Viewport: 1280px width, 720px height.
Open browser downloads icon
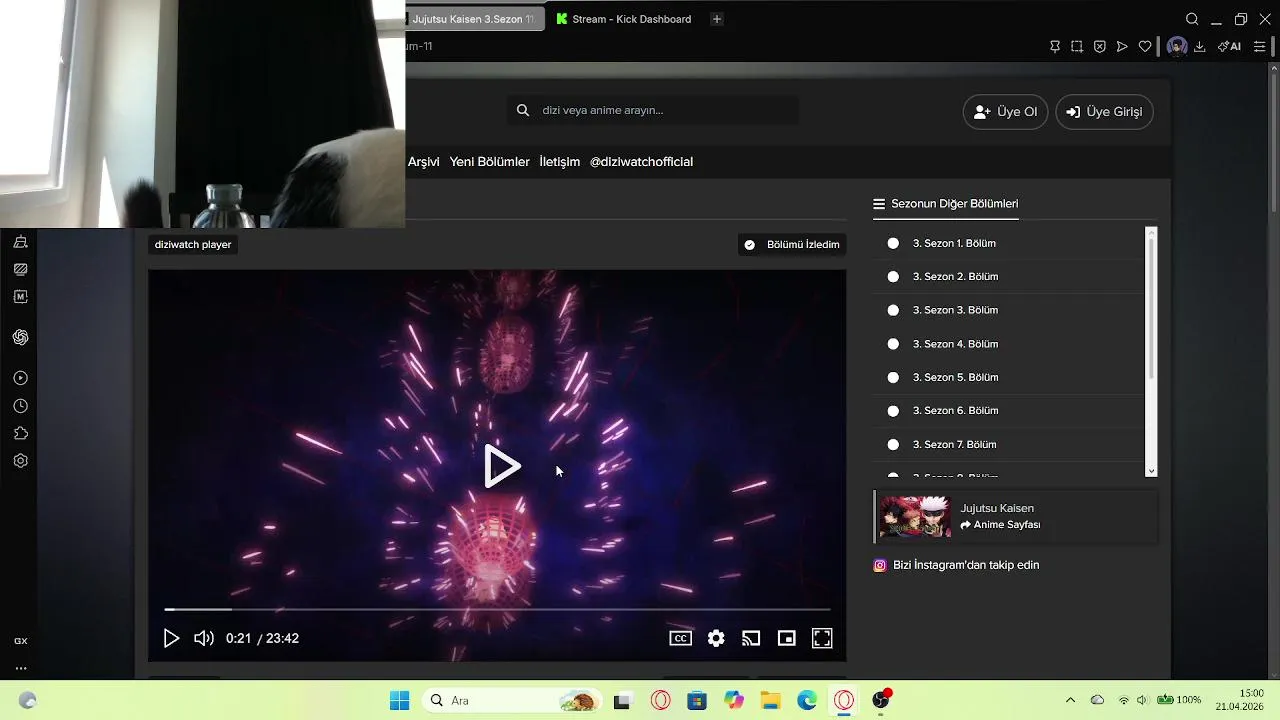pos(1199,46)
